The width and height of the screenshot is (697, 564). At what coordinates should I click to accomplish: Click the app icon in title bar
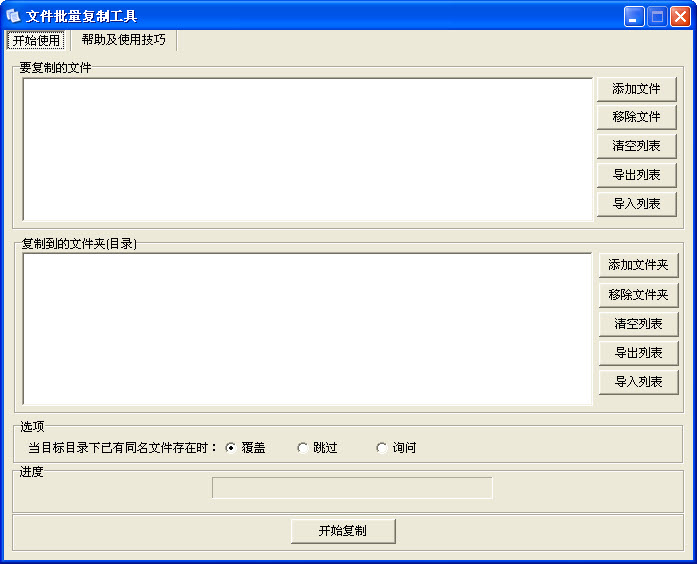point(13,16)
